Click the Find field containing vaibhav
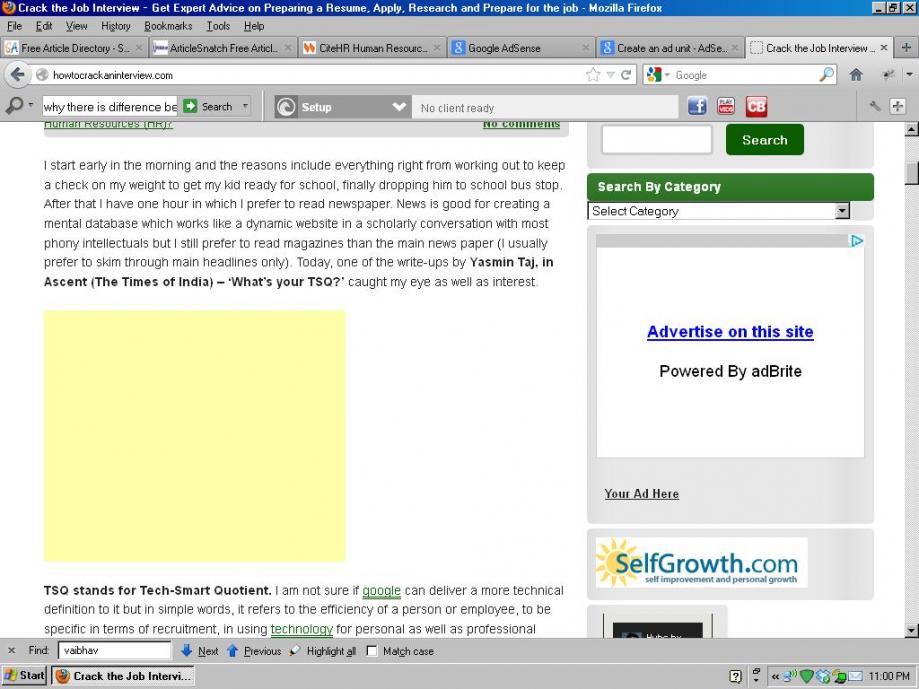Viewport: 919px width, 689px height. click(x=114, y=650)
